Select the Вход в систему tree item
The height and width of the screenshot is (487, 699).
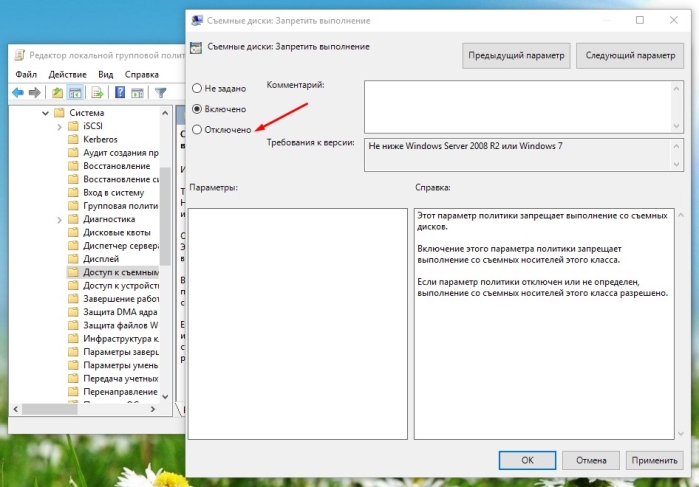tap(113, 193)
